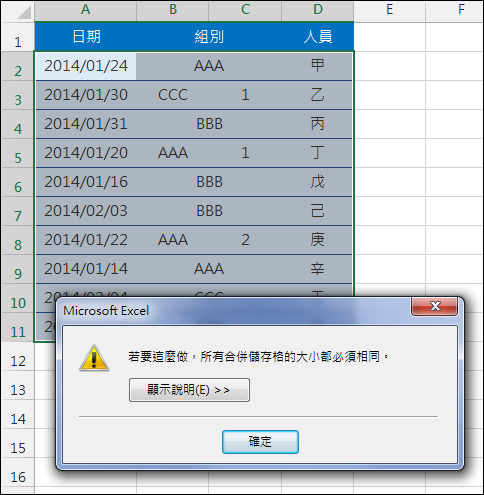
Task: Click AAA cell in row 5
Action: [173, 153]
